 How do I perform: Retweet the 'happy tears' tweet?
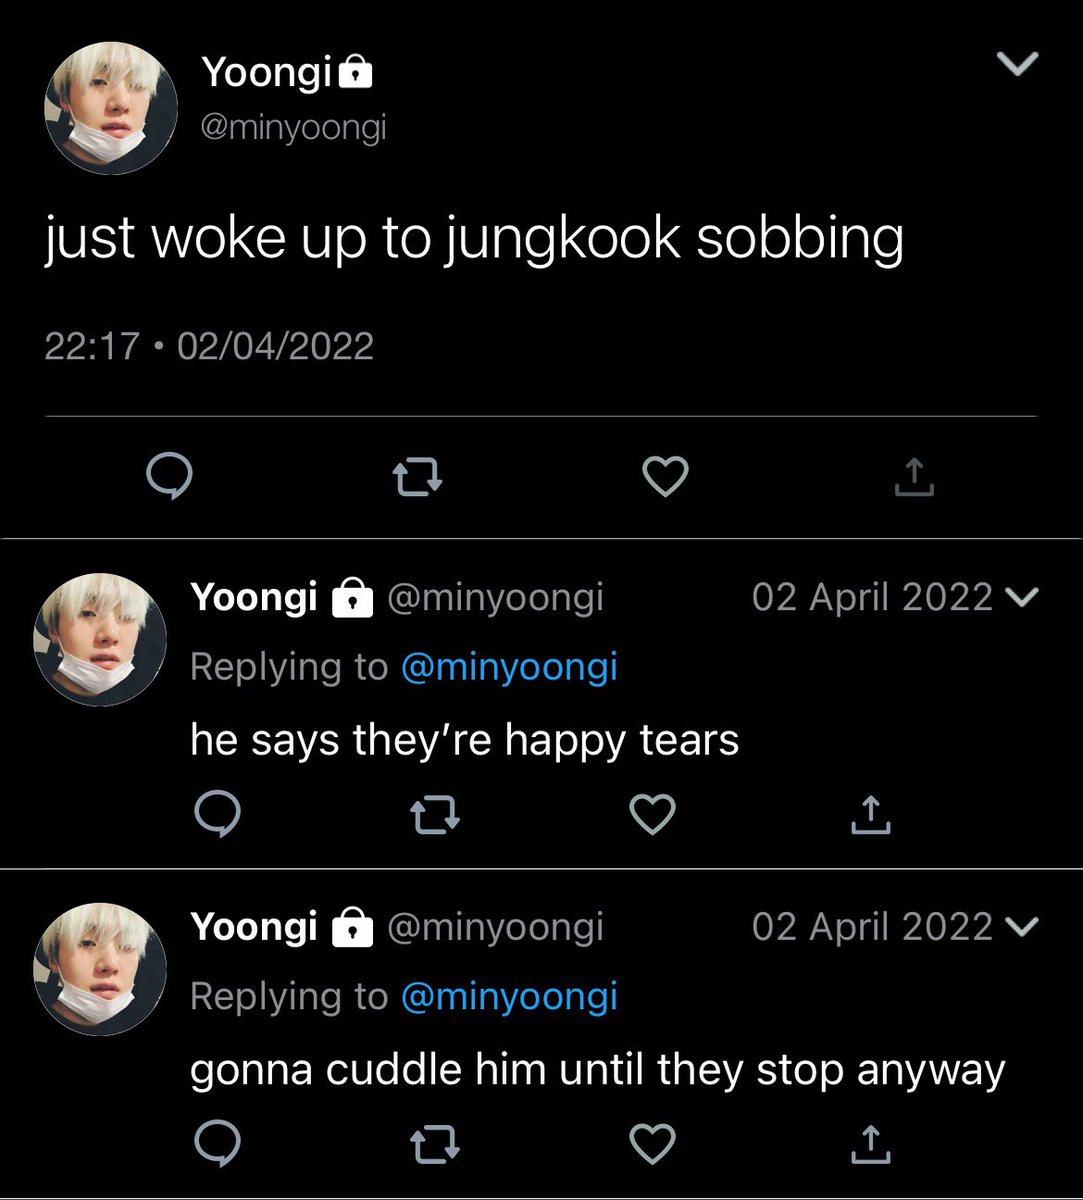point(436,815)
